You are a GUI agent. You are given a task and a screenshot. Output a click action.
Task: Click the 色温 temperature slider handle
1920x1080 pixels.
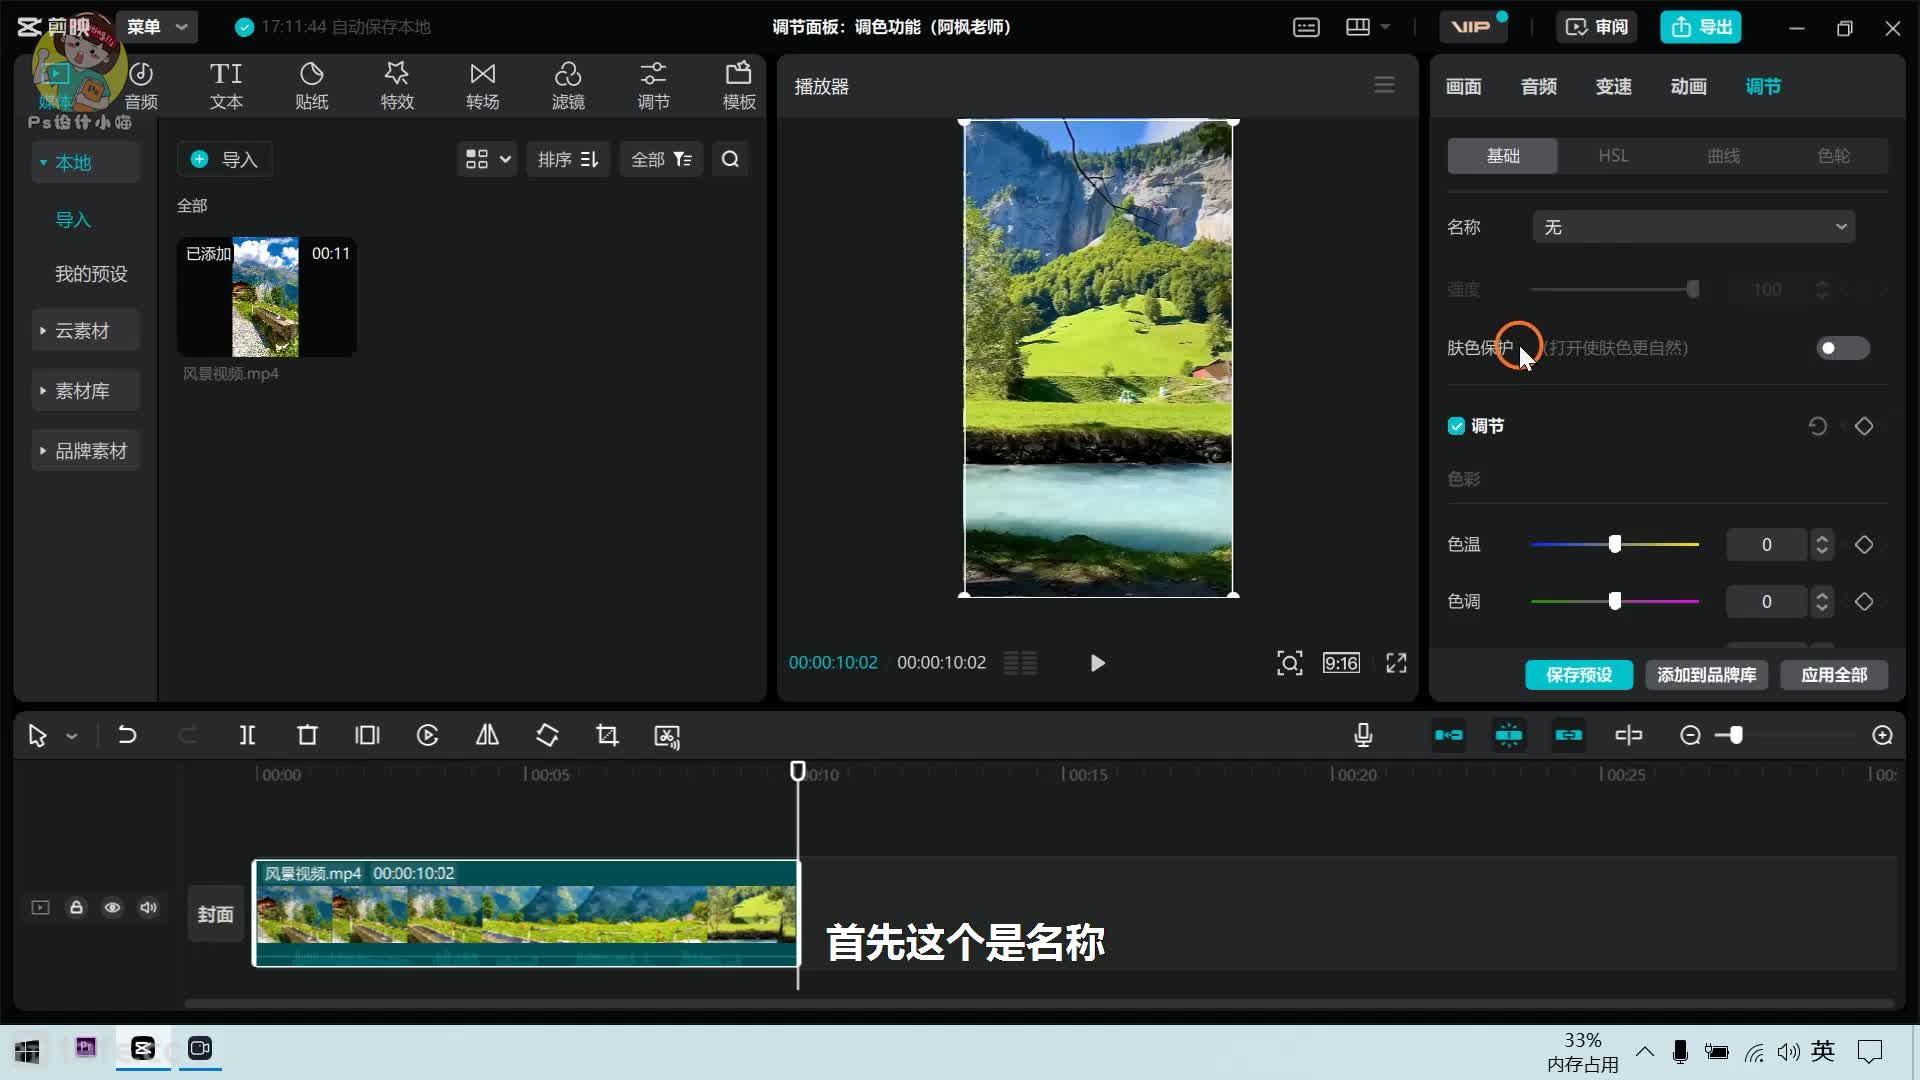pos(1614,544)
